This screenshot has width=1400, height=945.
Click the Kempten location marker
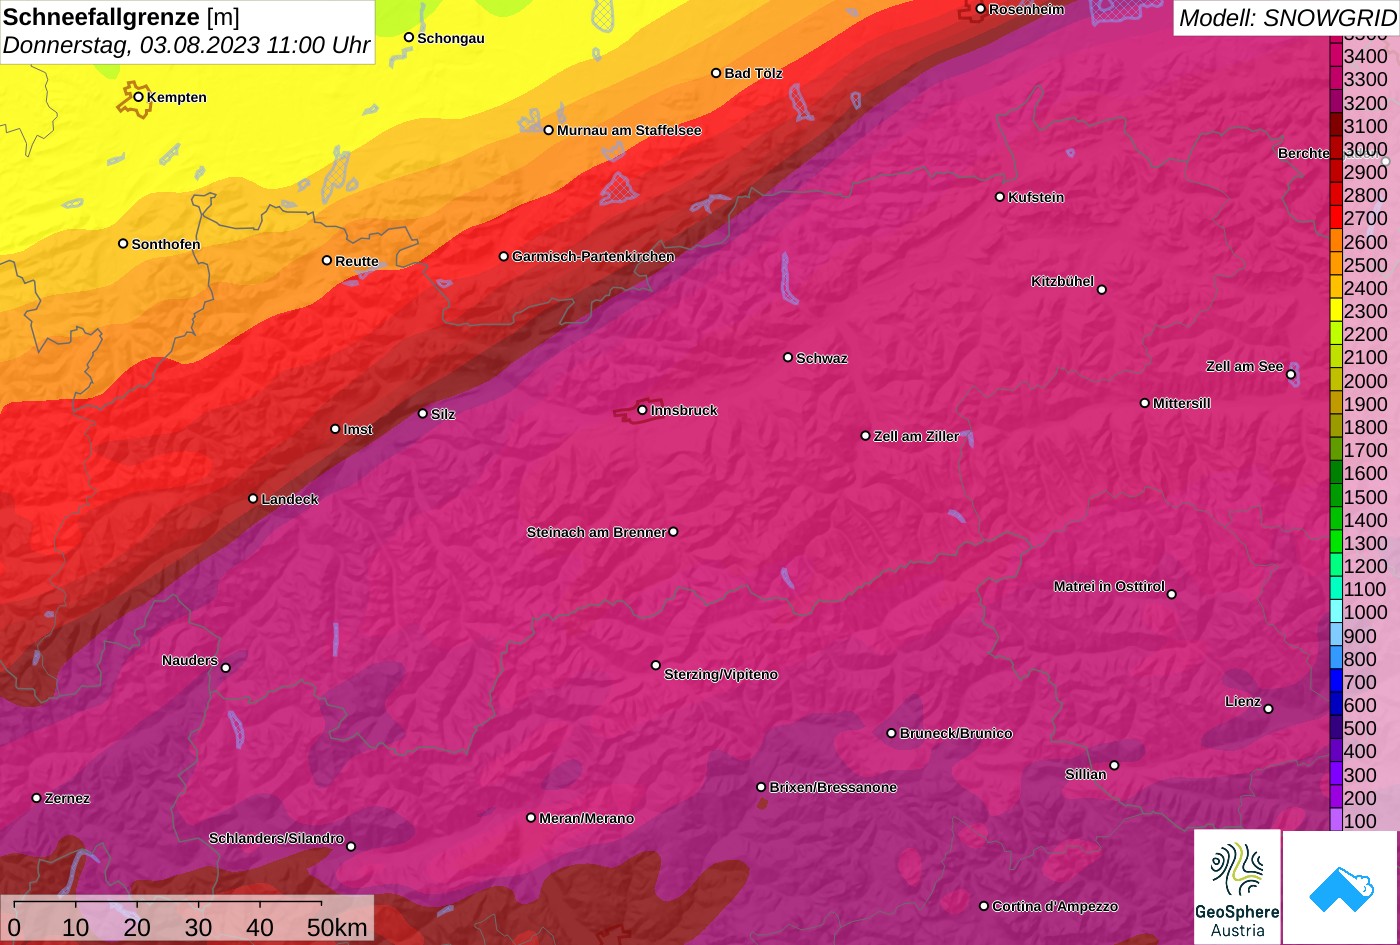138,97
